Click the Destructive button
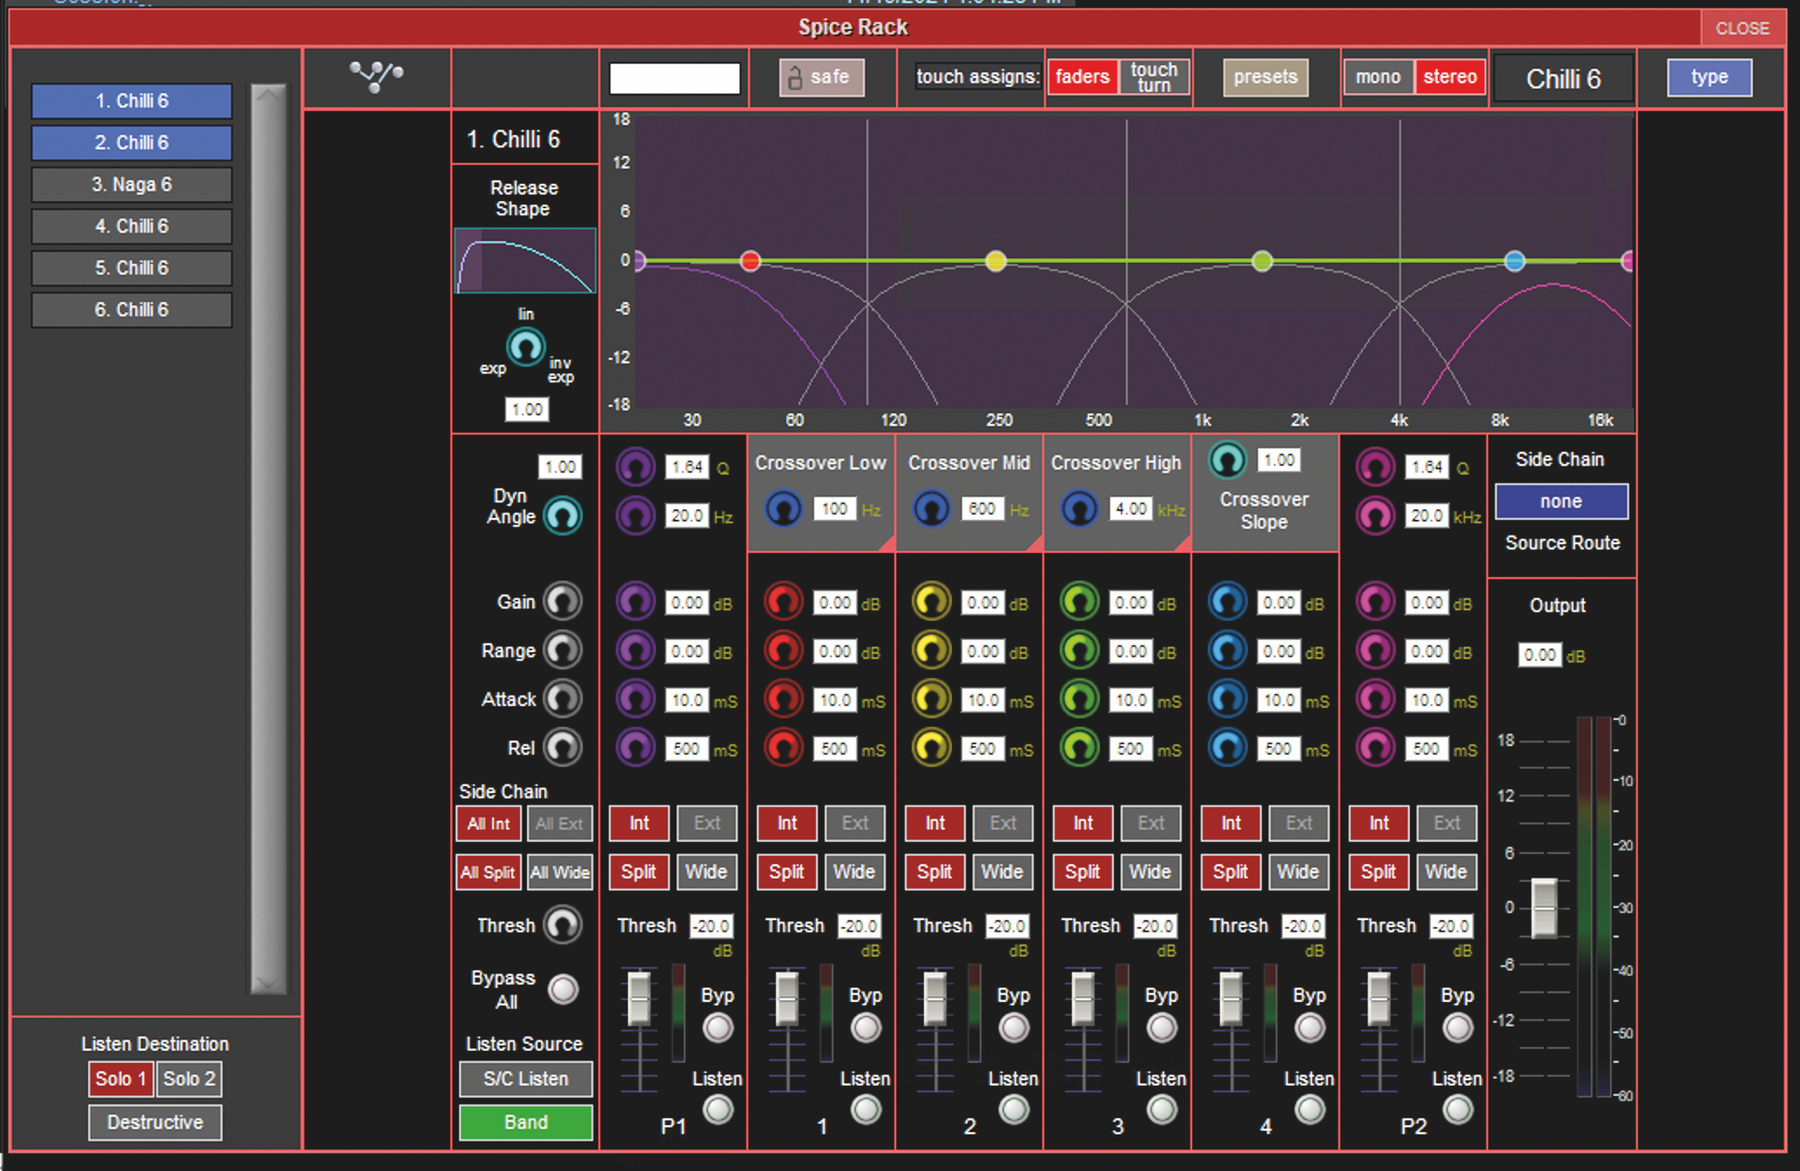 155,1122
